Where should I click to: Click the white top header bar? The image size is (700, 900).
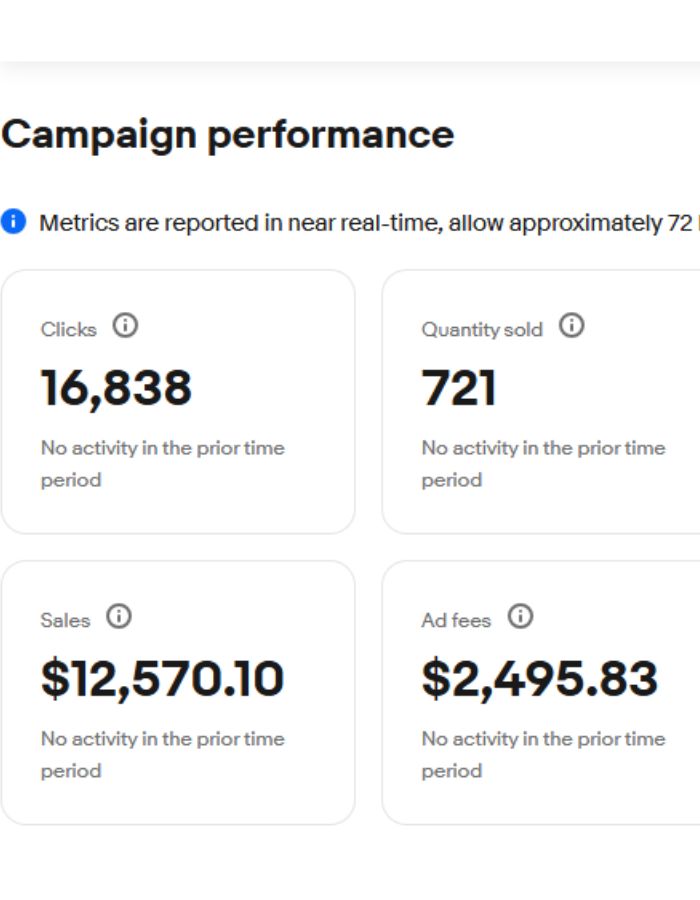pyautogui.click(x=350, y=30)
